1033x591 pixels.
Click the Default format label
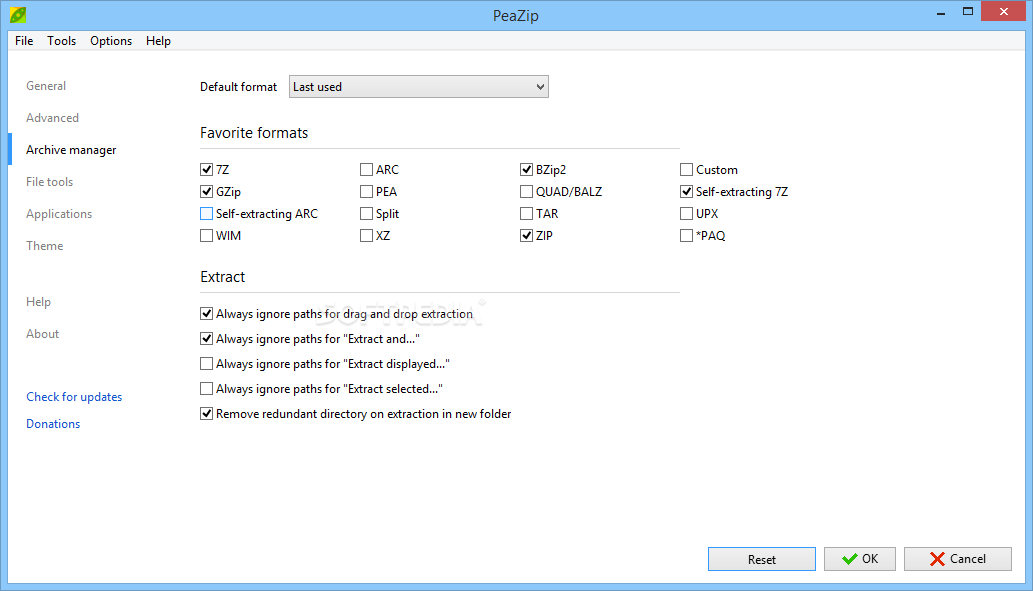click(x=238, y=87)
